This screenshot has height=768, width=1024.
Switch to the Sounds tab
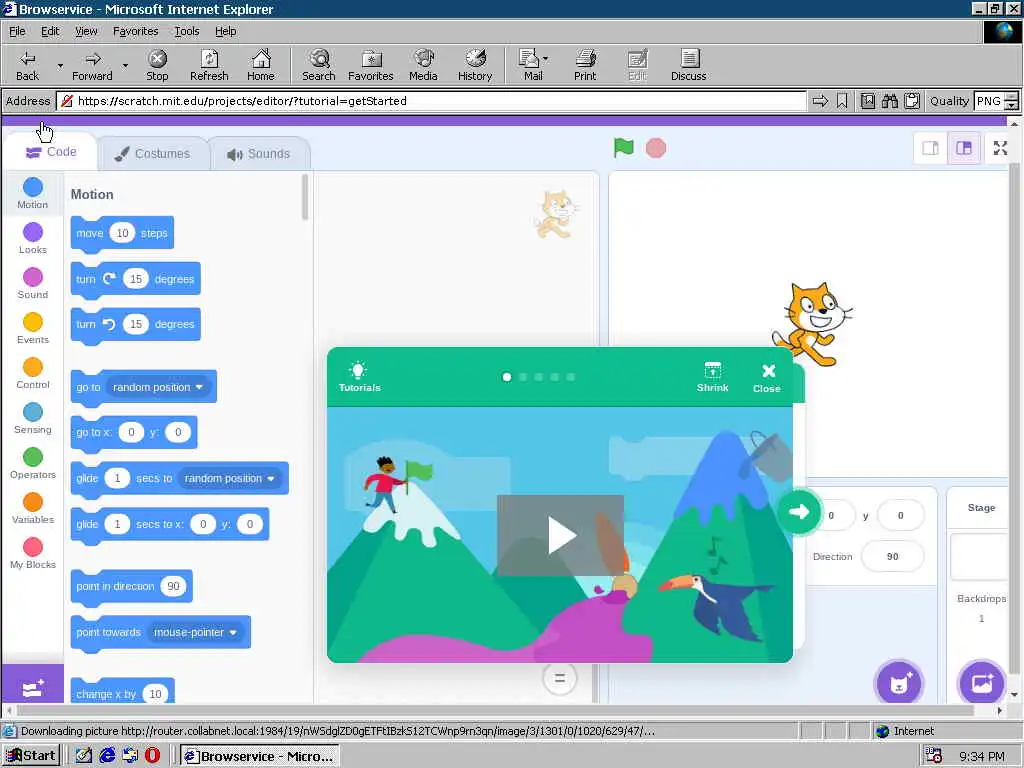pyautogui.click(x=259, y=153)
